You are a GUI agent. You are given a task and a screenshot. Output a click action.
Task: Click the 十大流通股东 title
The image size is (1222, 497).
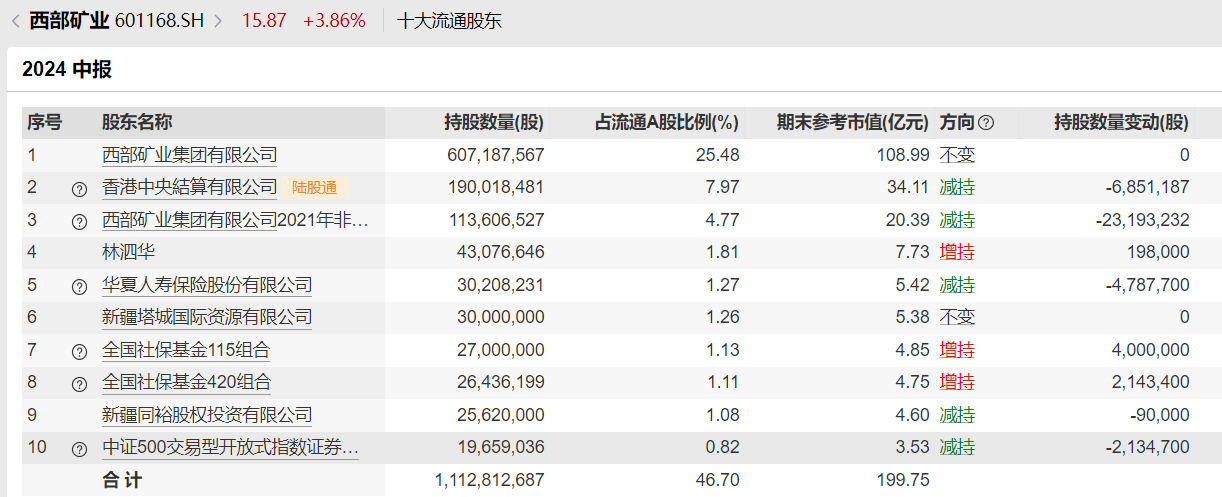(449, 20)
